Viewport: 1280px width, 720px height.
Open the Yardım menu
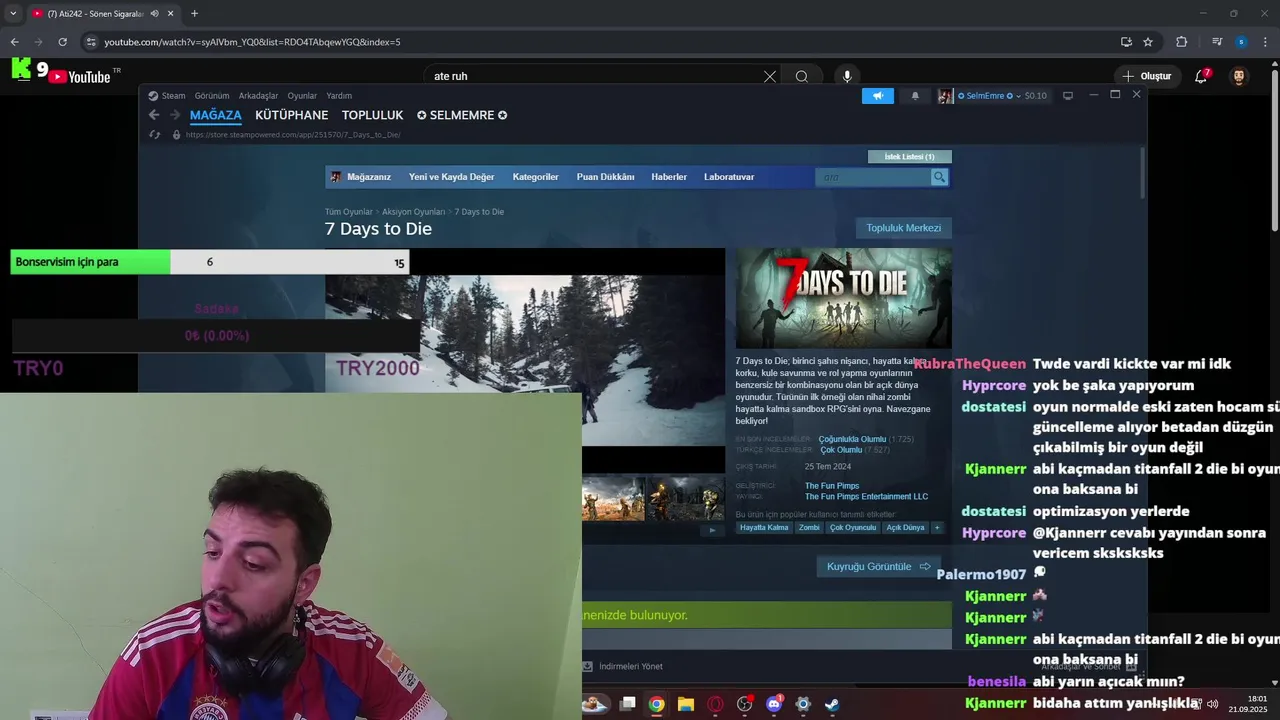(339, 96)
